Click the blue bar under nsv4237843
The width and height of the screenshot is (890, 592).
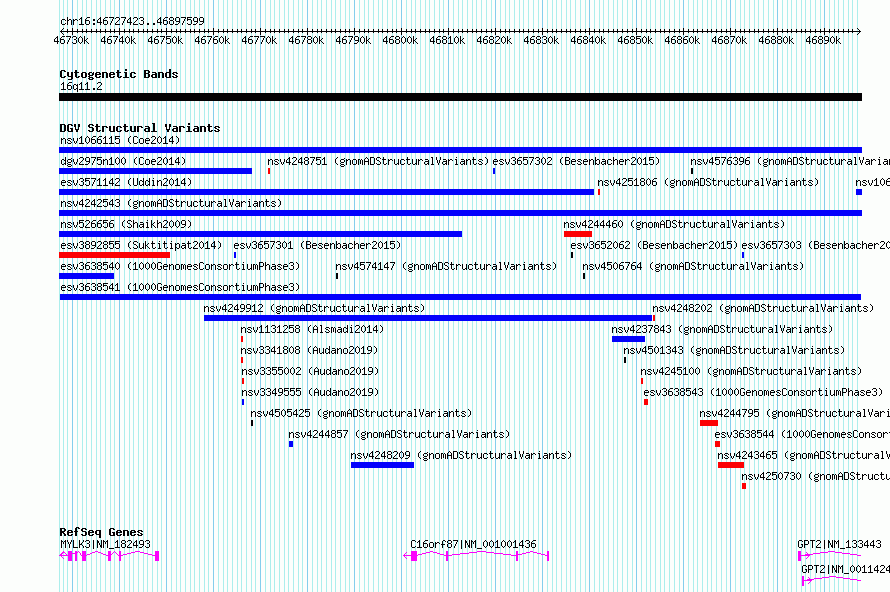pyautogui.click(x=628, y=339)
